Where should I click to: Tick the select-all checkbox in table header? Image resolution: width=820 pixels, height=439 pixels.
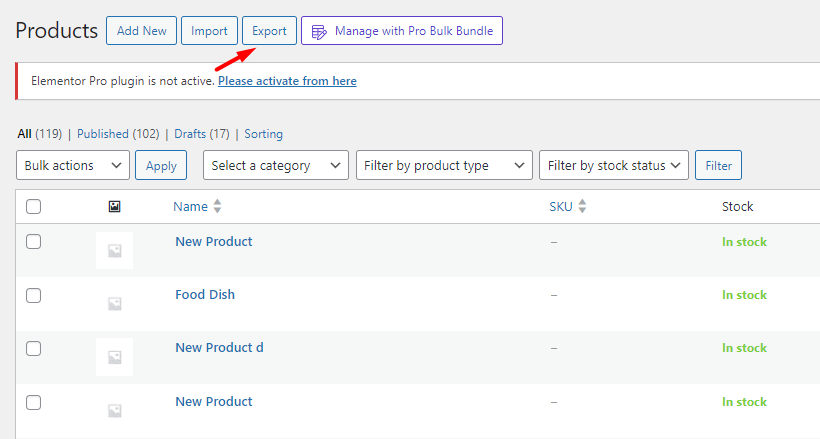coord(33,207)
